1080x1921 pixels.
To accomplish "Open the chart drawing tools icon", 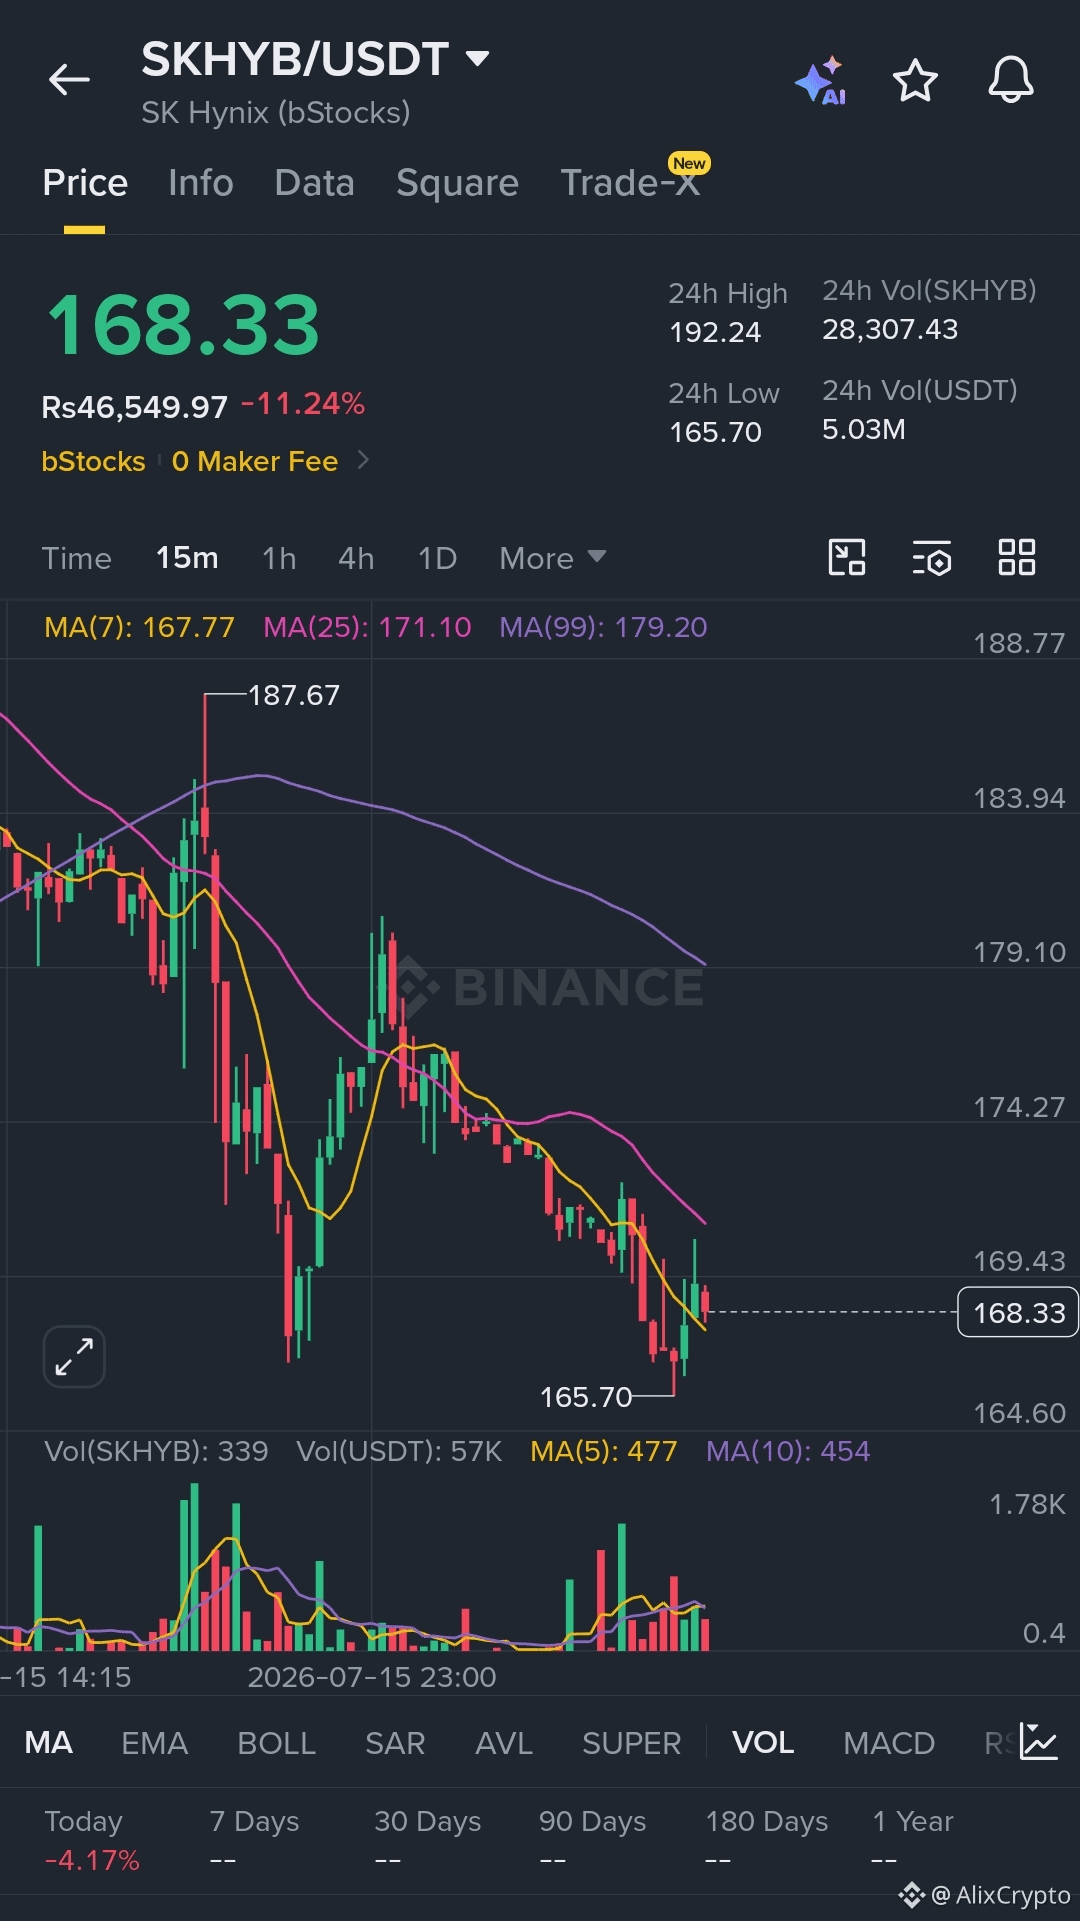I will click(x=847, y=558).
